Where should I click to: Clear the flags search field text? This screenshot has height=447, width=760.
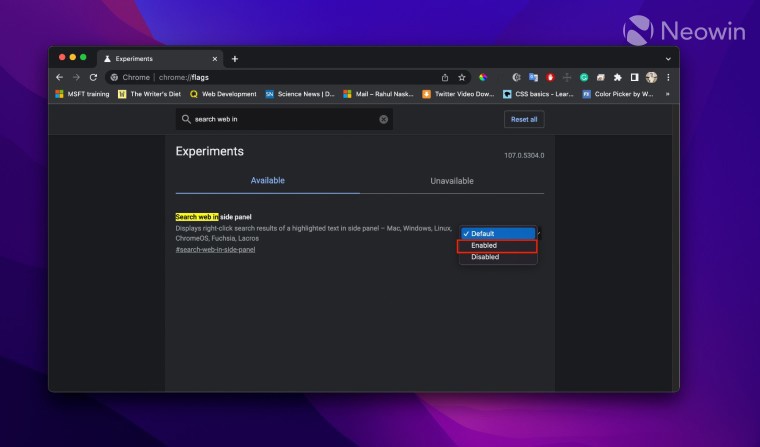click(x=383, y=119)
